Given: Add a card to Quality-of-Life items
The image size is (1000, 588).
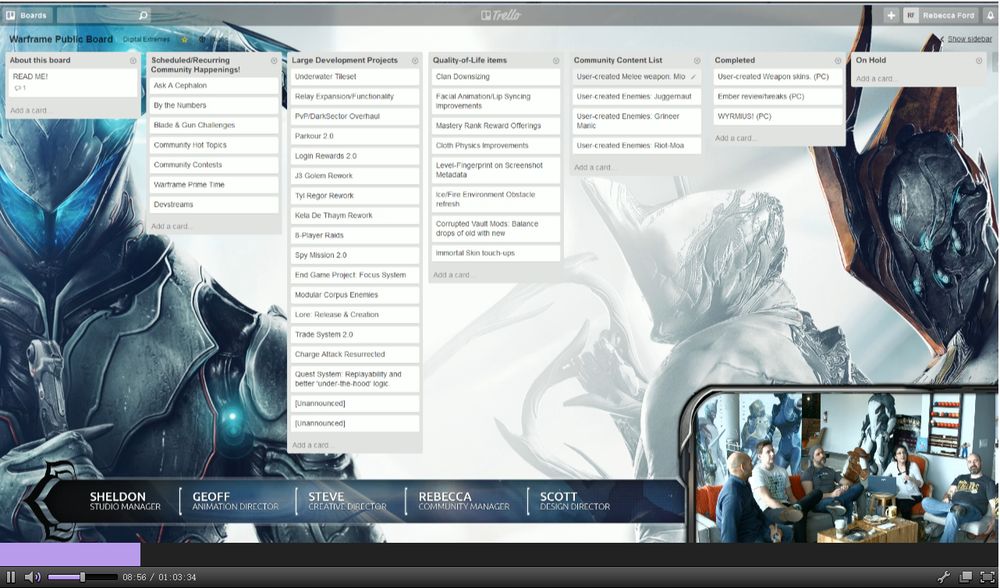Looking at the screenshot, I should pyautogui.click(x=452, y=275).
